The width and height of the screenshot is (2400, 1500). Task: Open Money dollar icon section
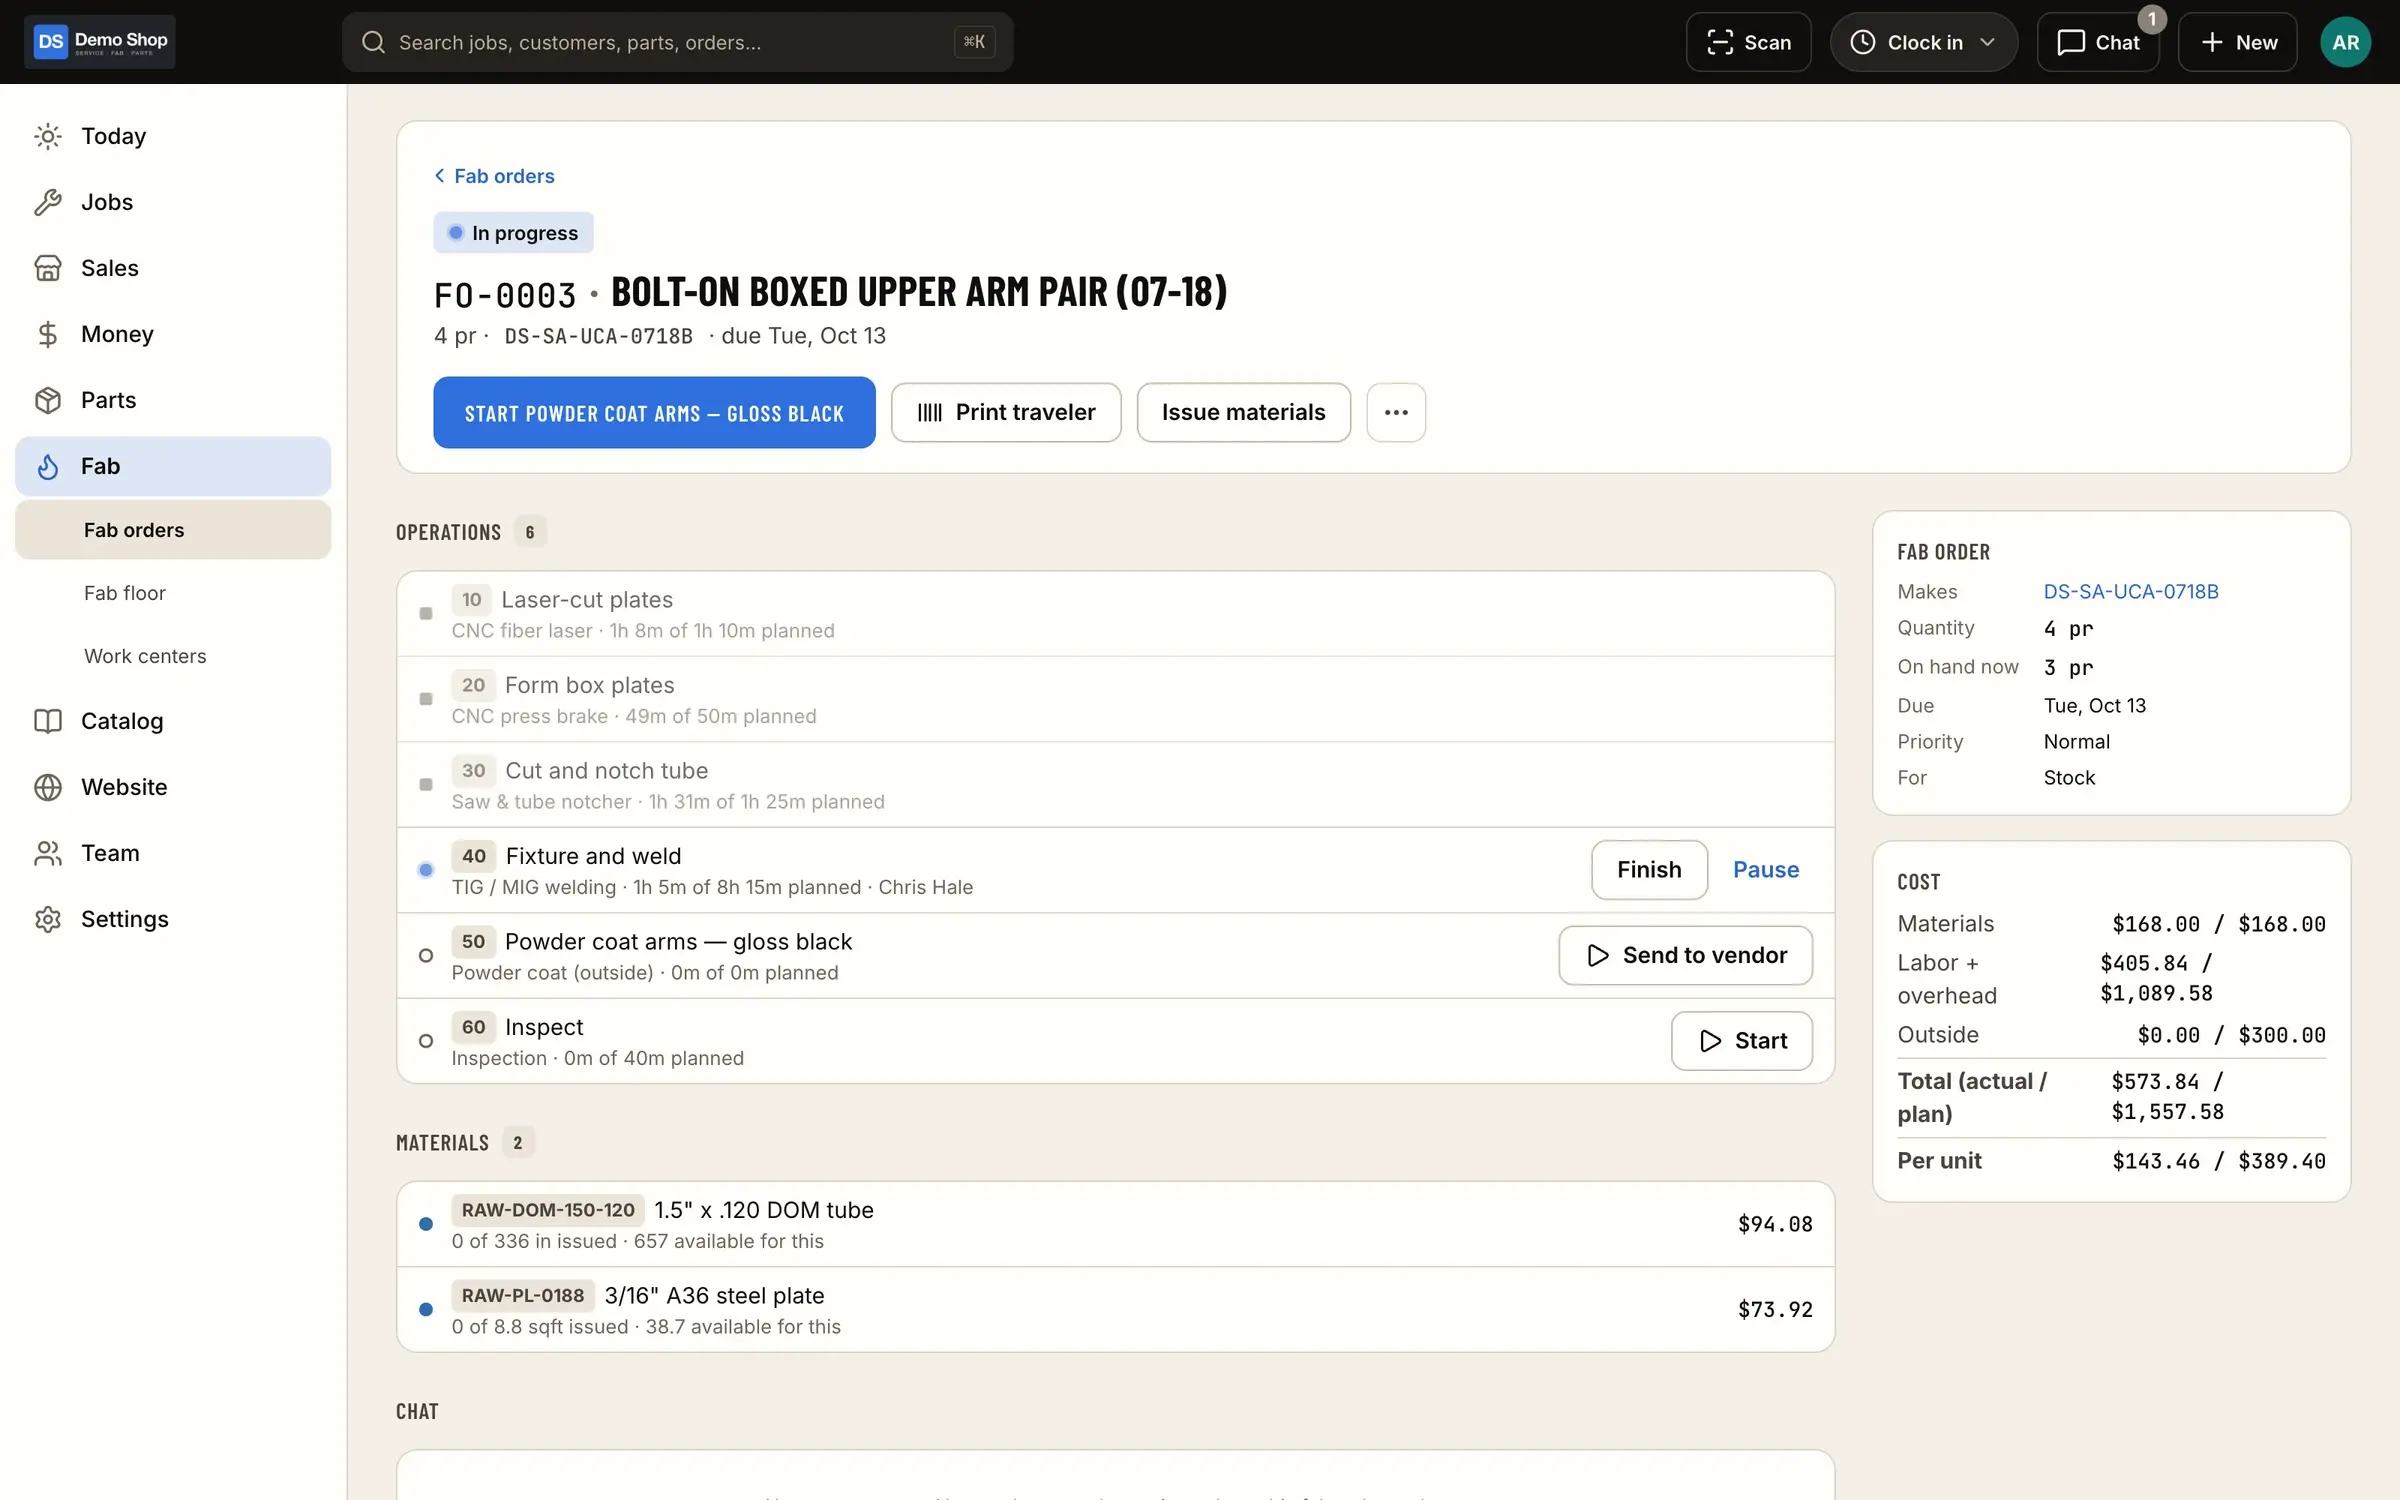[x=48, y=334]
